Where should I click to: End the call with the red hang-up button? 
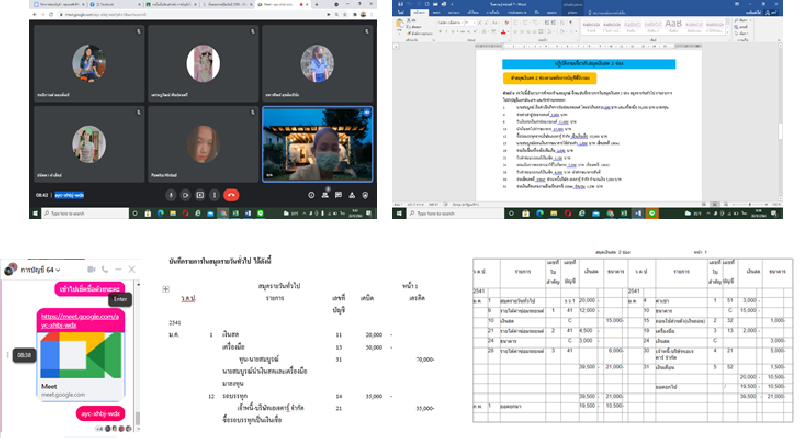[232, 194]
